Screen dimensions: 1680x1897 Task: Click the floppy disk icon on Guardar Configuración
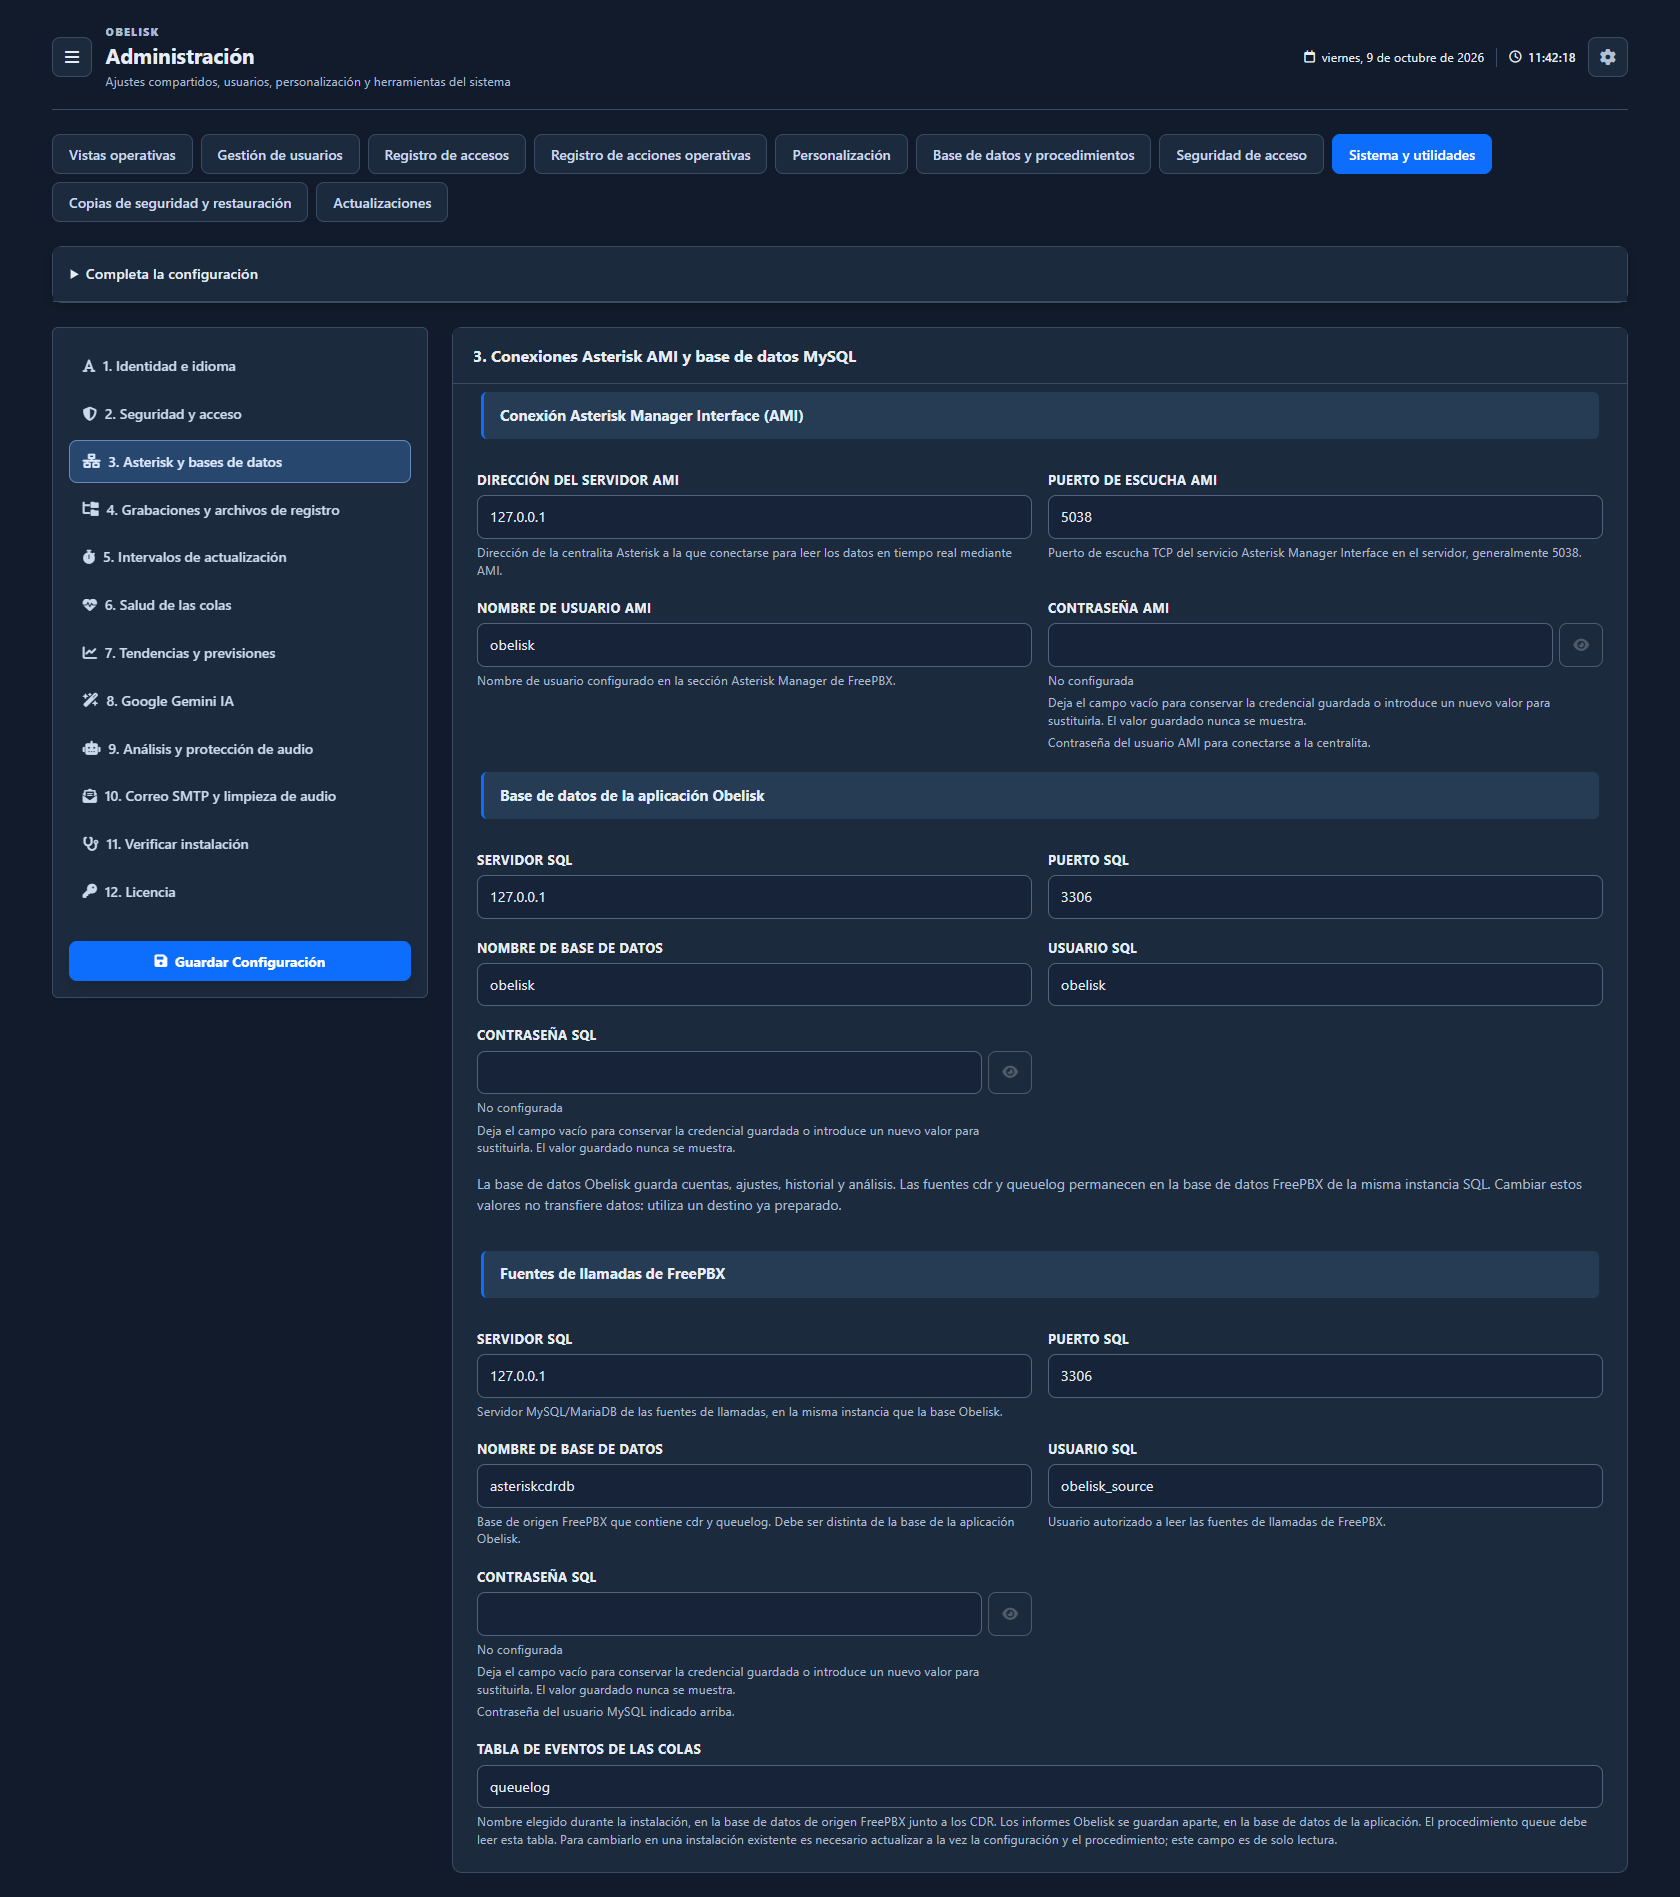[161, 961]
